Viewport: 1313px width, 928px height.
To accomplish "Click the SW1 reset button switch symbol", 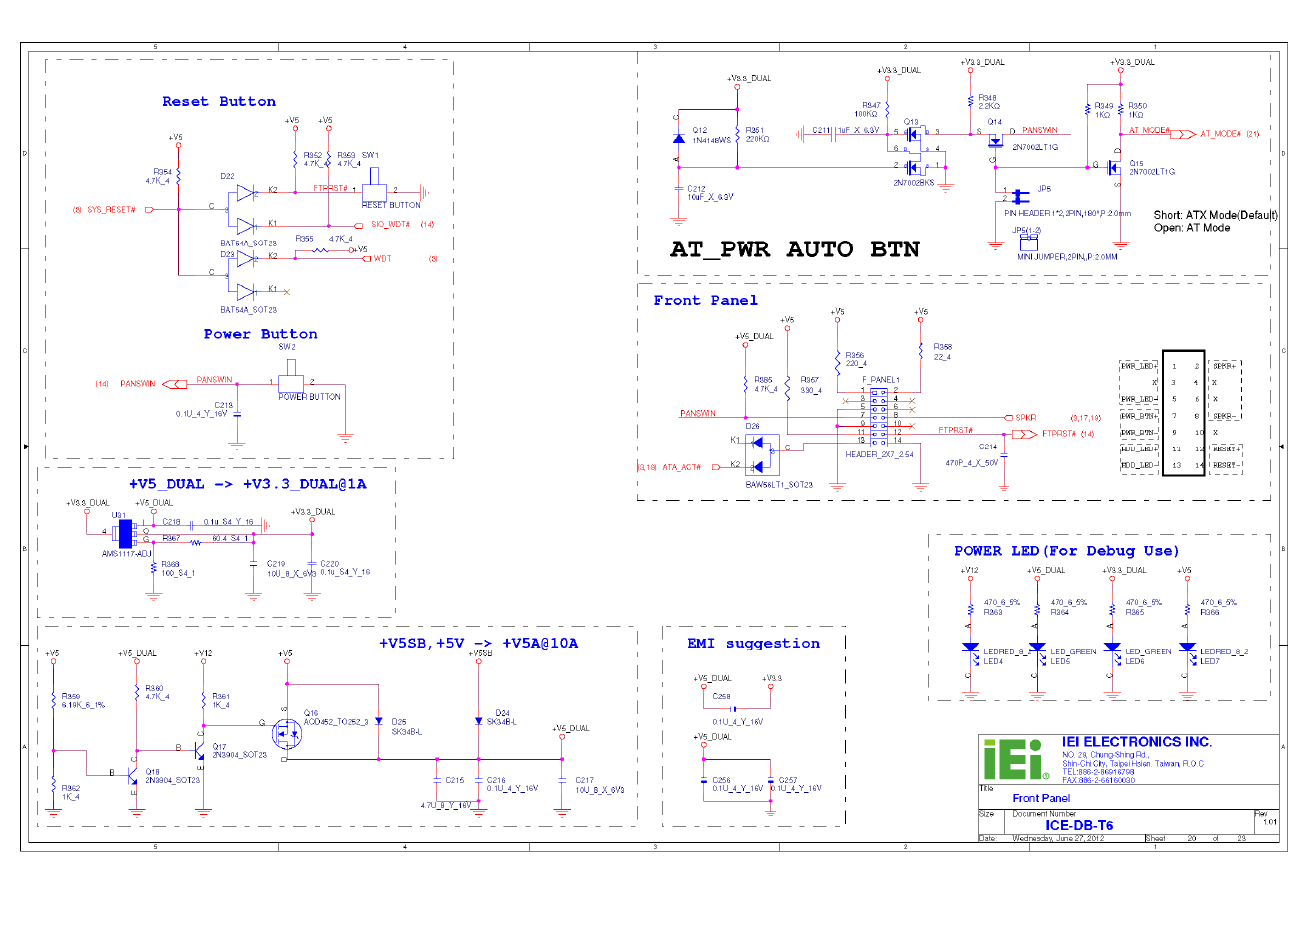I will tap(374, 186).
